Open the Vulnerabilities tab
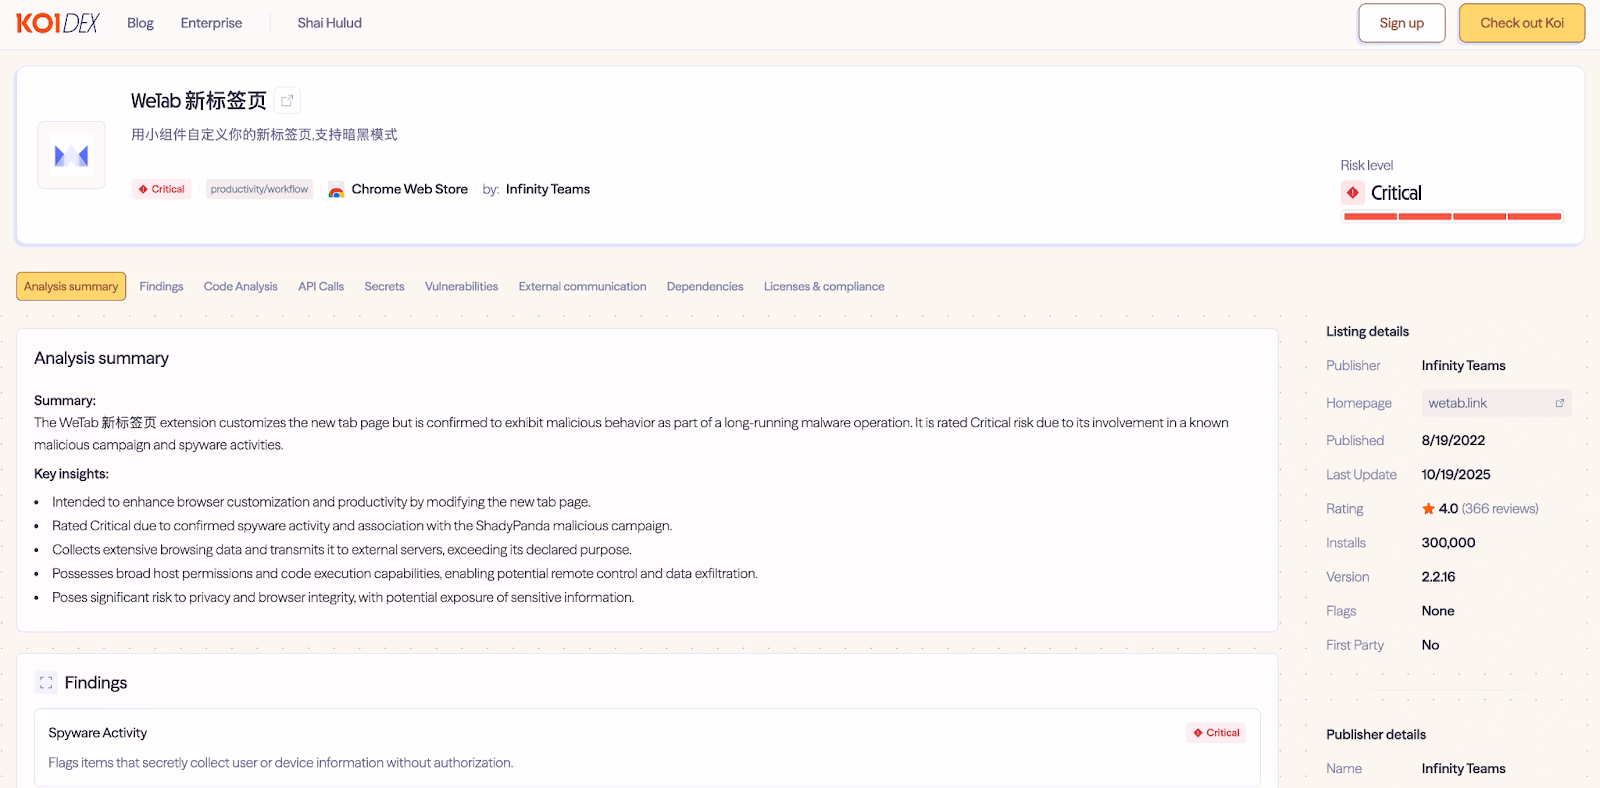The image size is (1600, 788). 461,286
